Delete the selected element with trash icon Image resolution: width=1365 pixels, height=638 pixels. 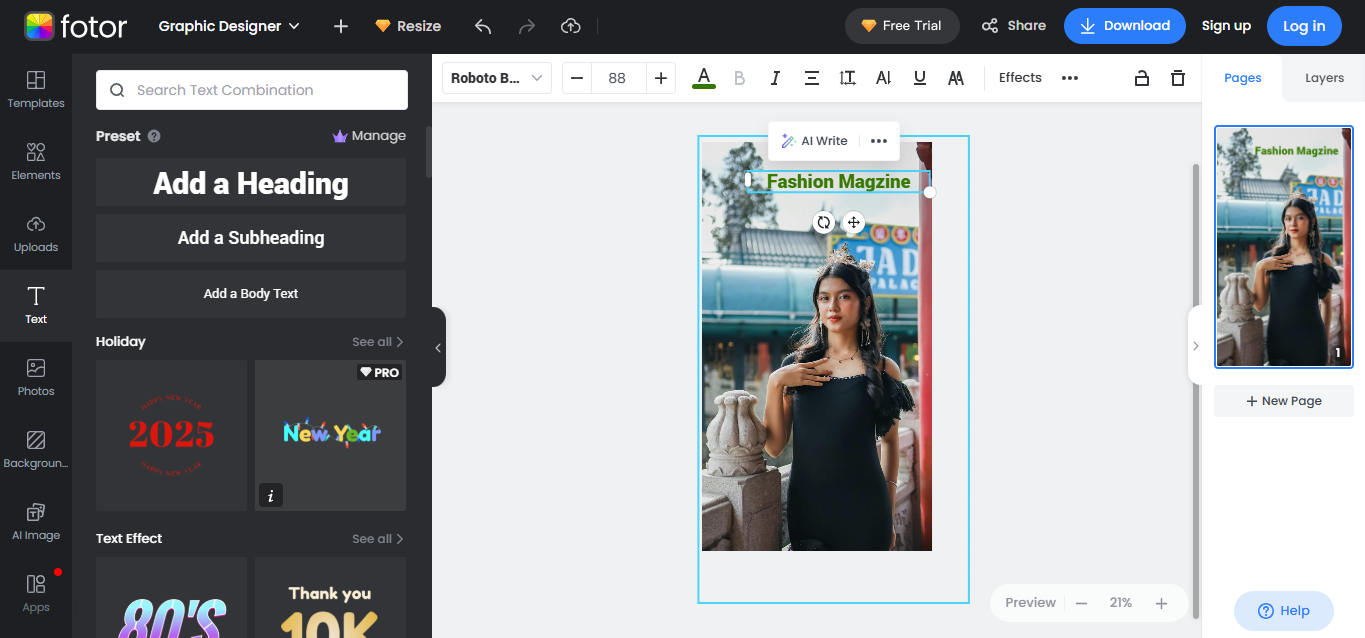coord(1178,78)
